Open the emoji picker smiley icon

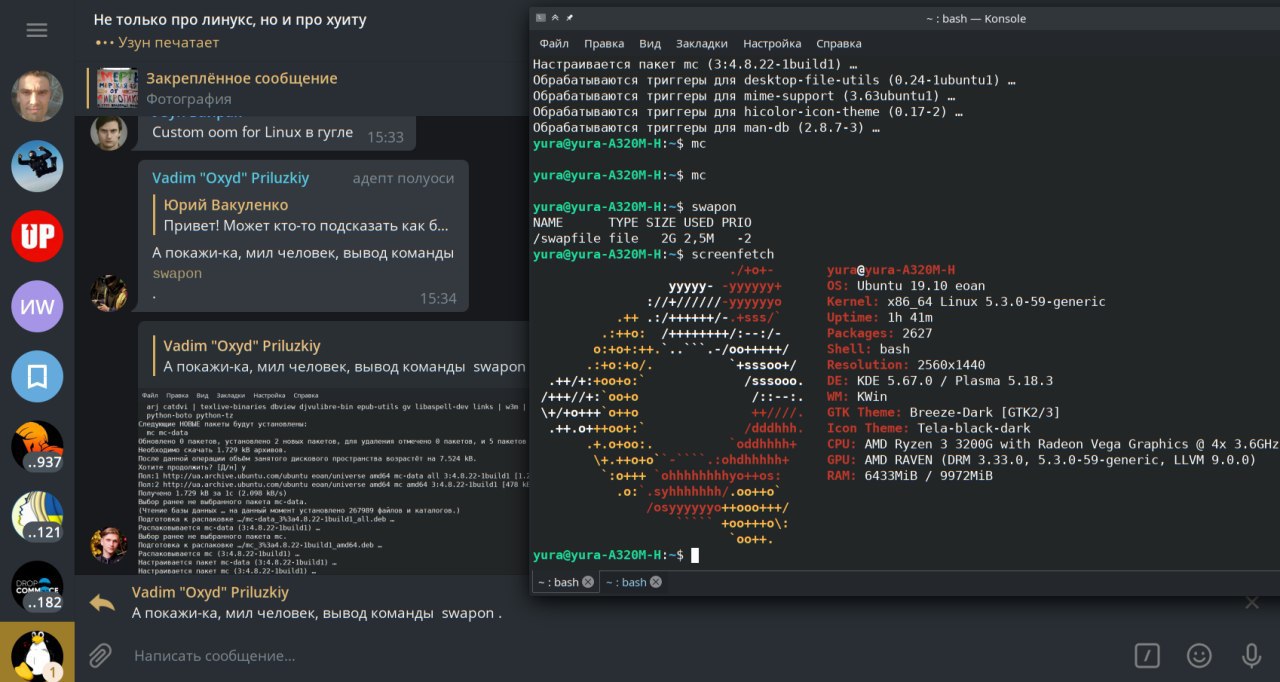(x=1198, y=656)
